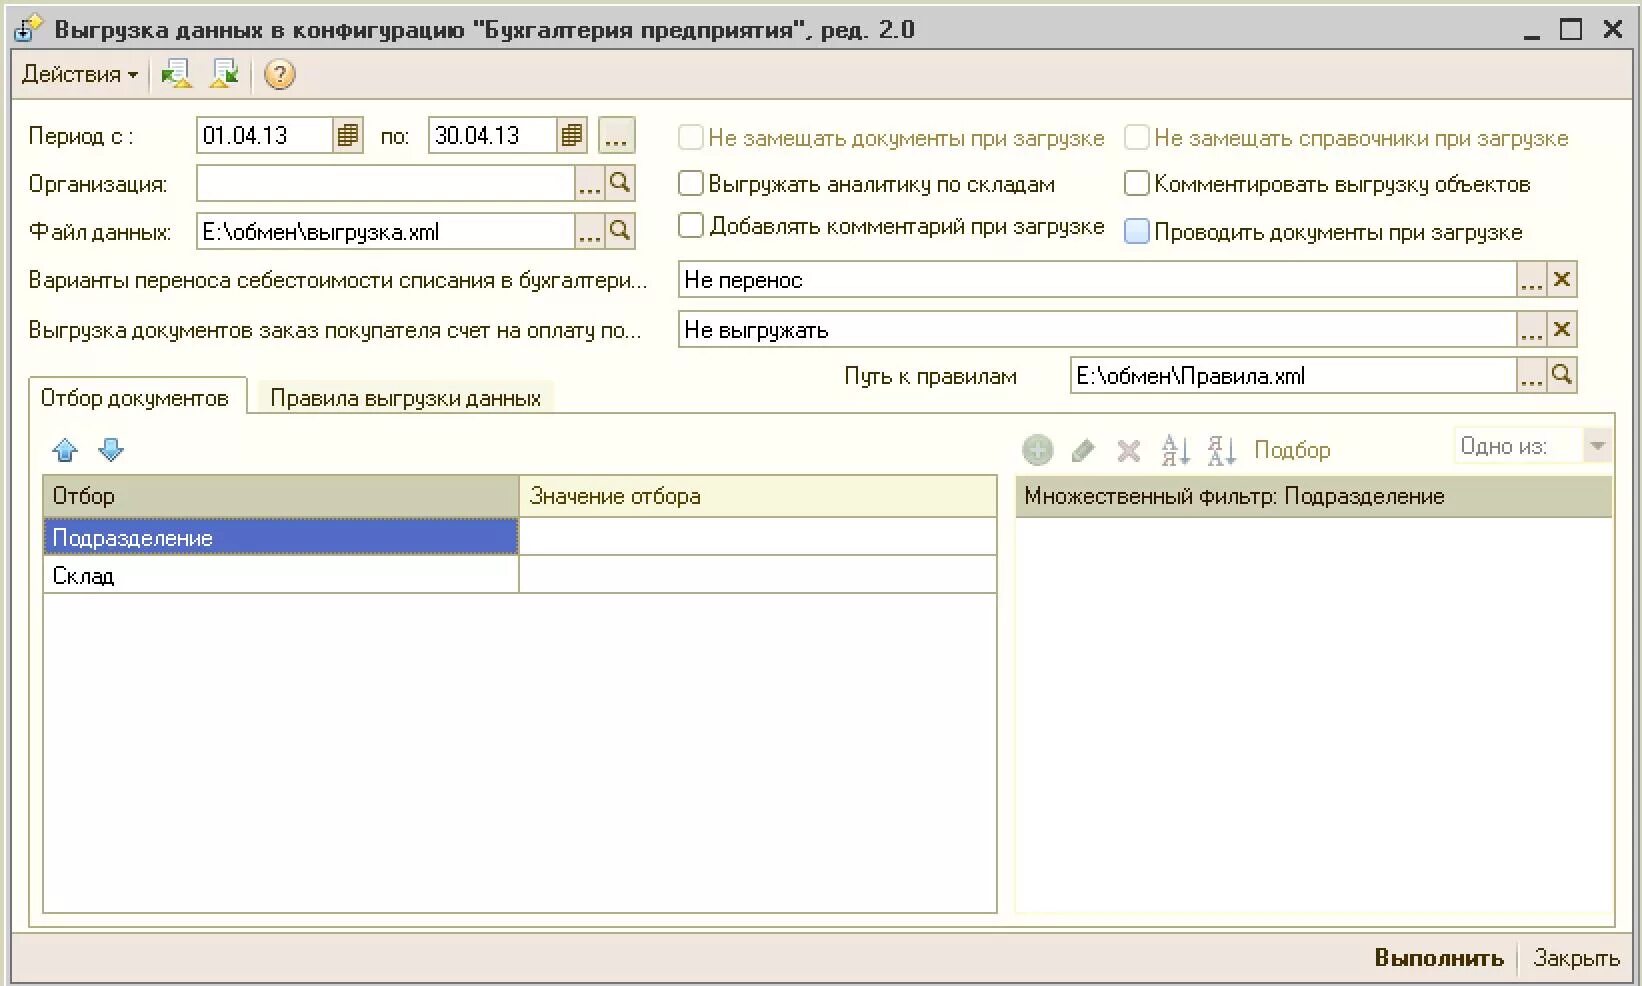This screenshot has height=986, width=1642.
Task: Click the Подбор button
Action: (x=1292, y=450)
